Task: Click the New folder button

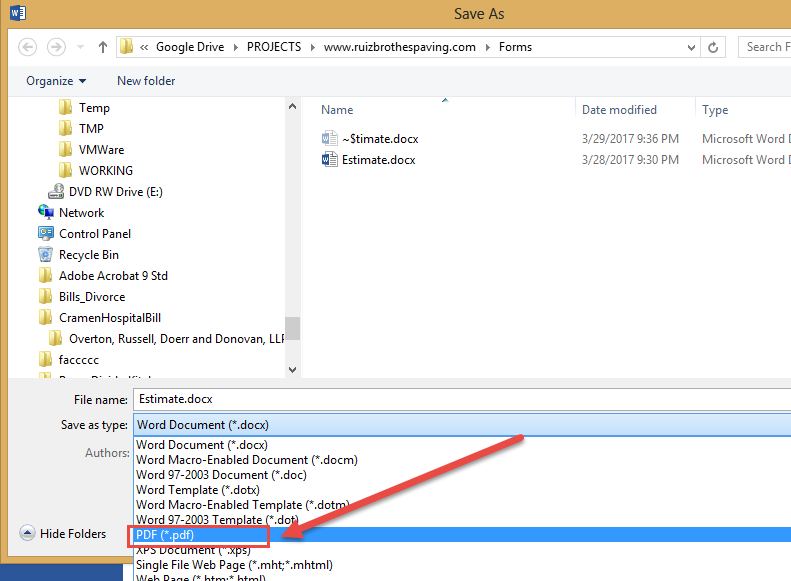Action: (x=146, y=81)
